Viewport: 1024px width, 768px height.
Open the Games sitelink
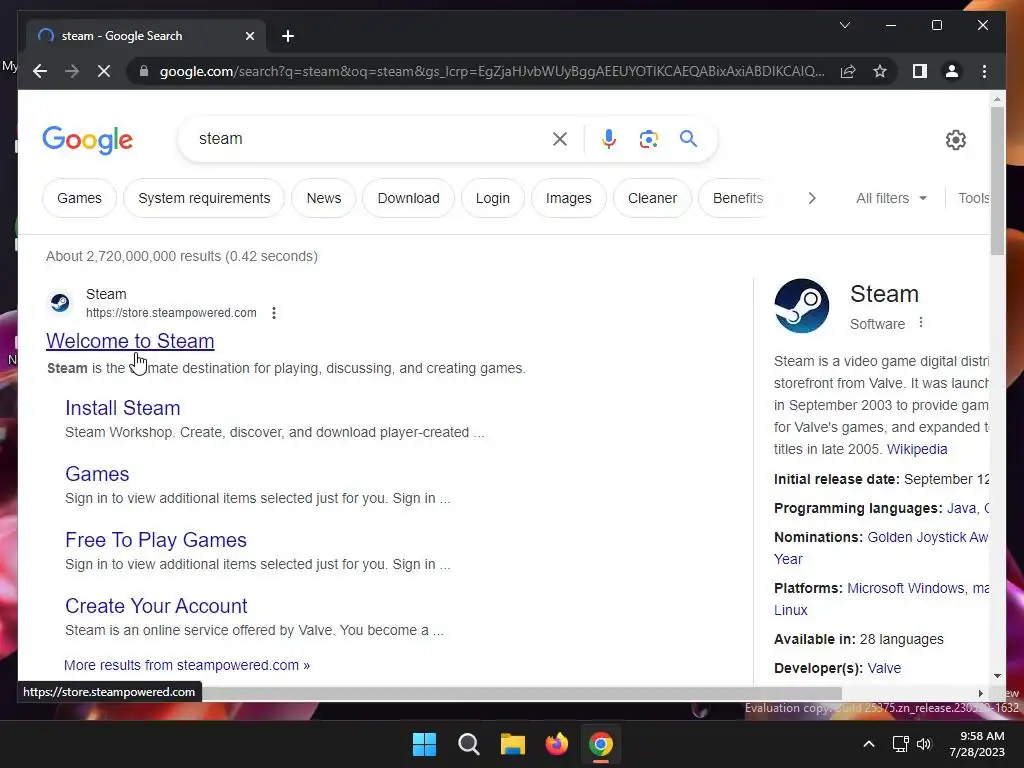[x=97, y=474]
